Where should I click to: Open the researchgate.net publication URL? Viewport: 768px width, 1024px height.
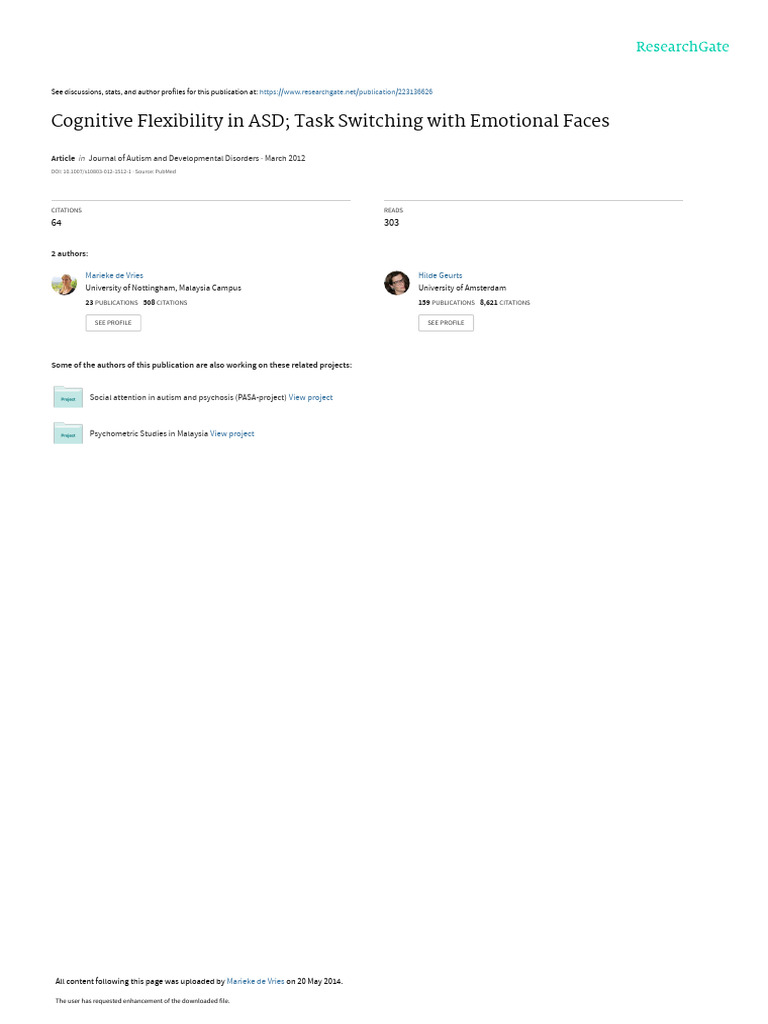(x=345, y=92)
